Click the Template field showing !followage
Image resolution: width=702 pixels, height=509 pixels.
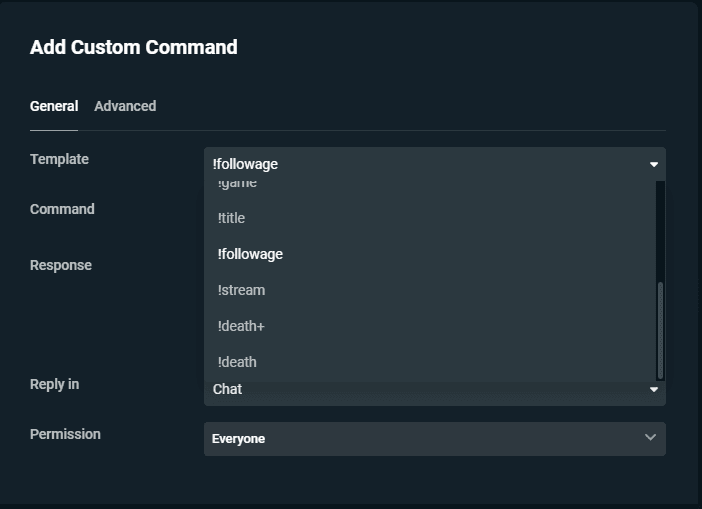pos(420,164)
